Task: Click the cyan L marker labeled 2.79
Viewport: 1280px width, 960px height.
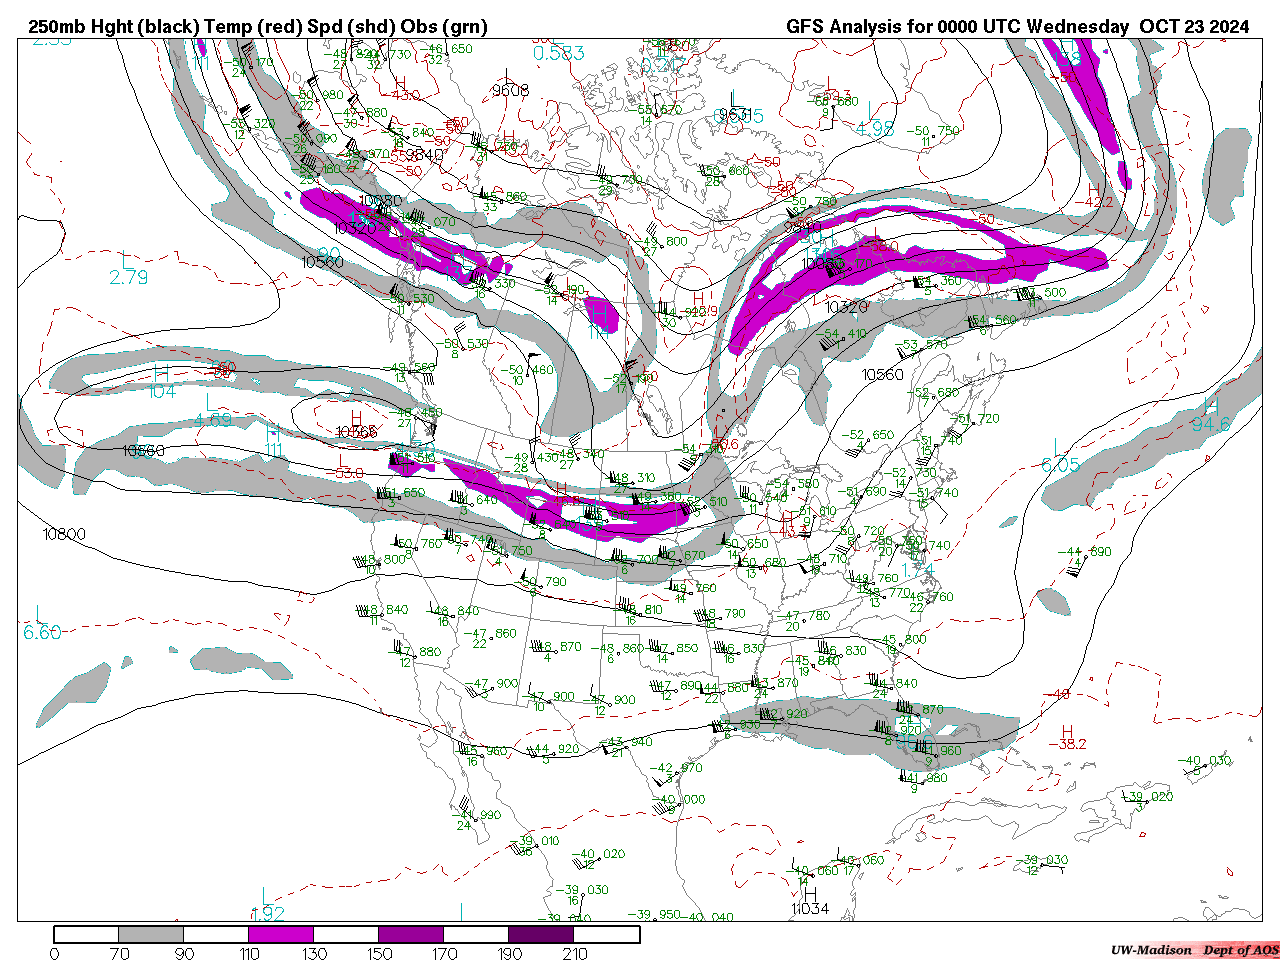Action: pos(126,260)
